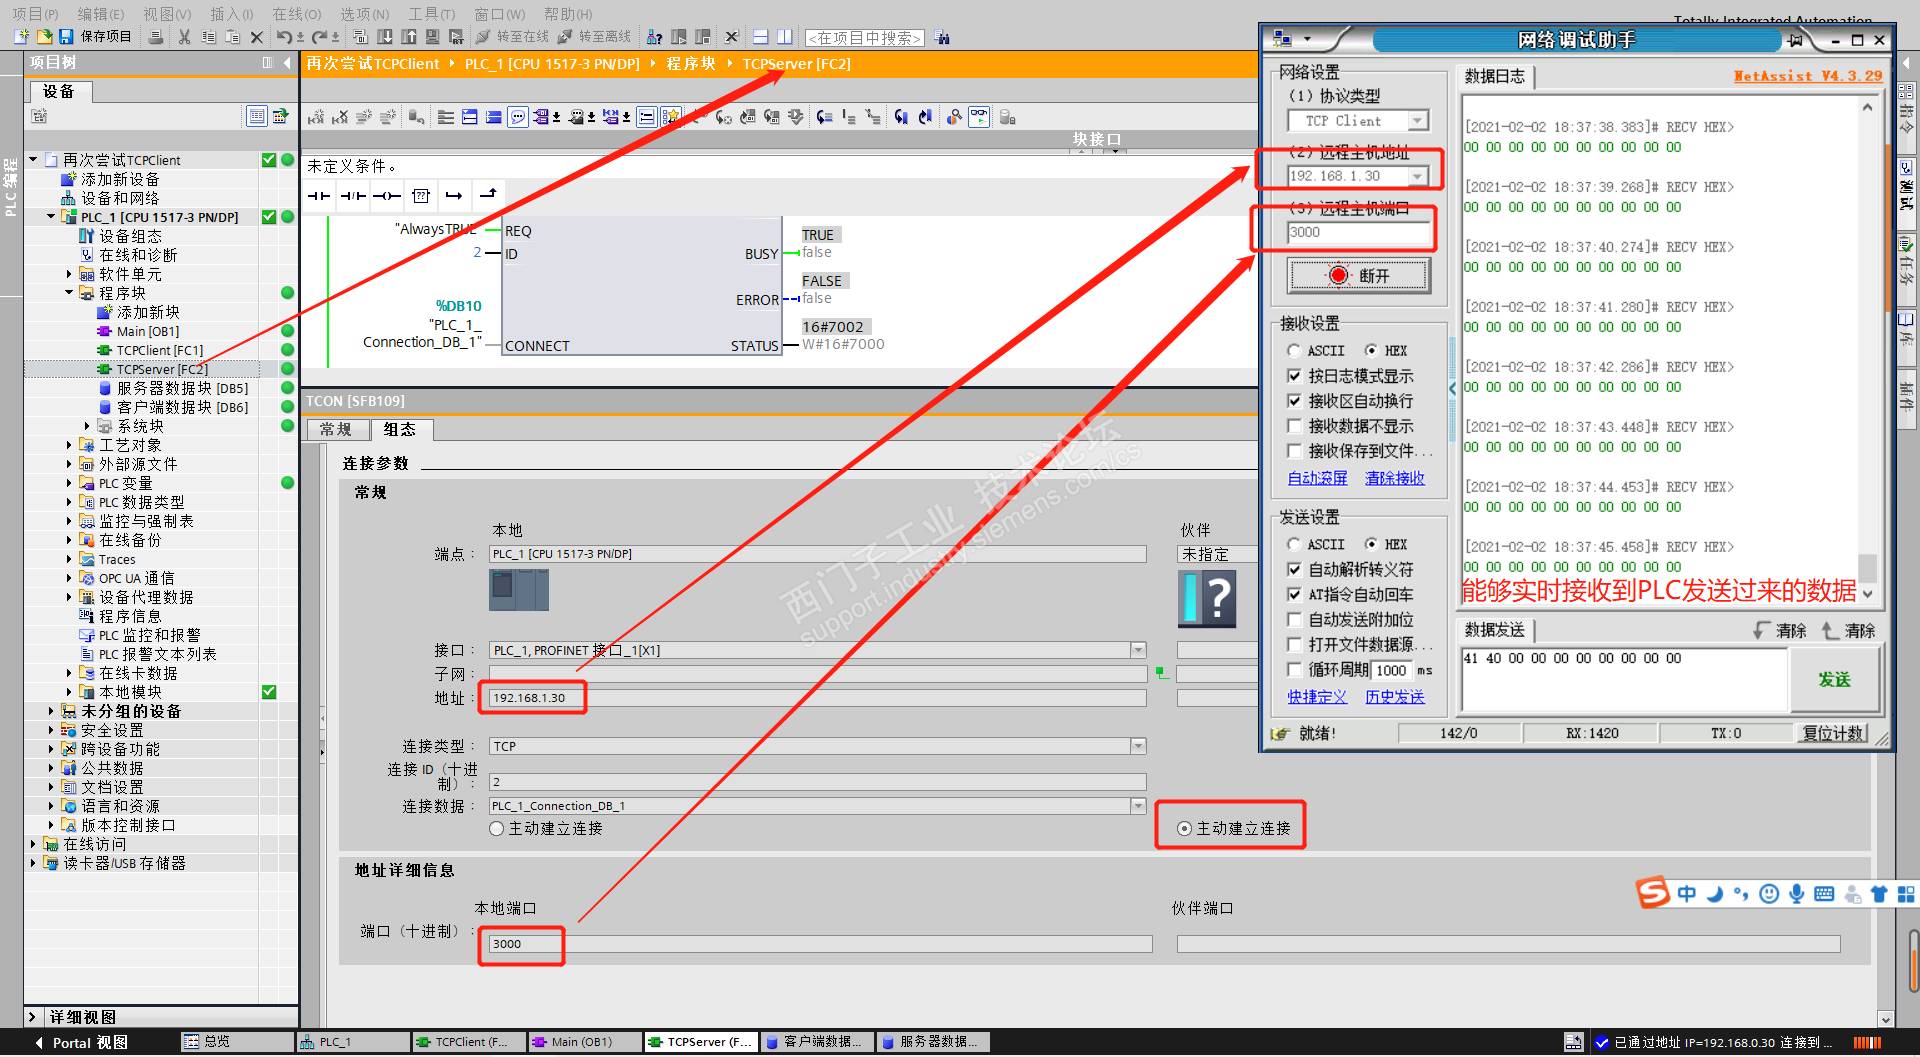Click the Cut scissors icon

(184, 36)
